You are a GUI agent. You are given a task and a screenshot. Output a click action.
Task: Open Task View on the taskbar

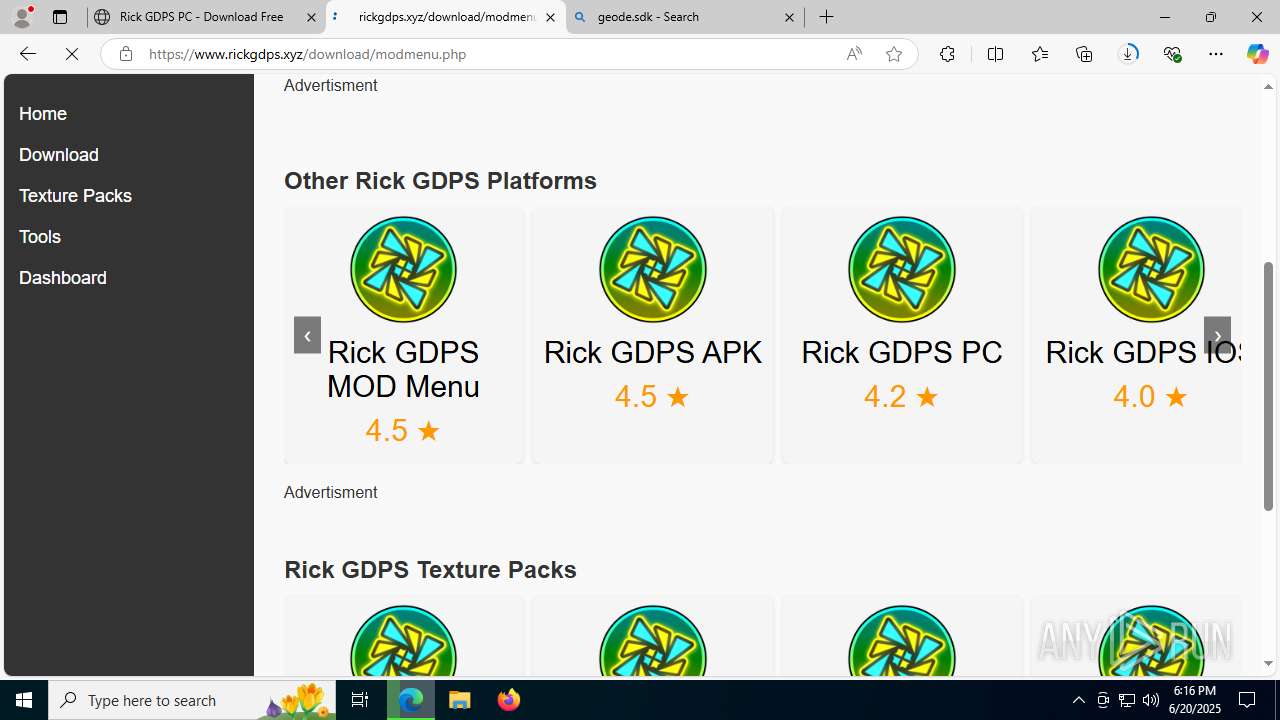point(360,700)
